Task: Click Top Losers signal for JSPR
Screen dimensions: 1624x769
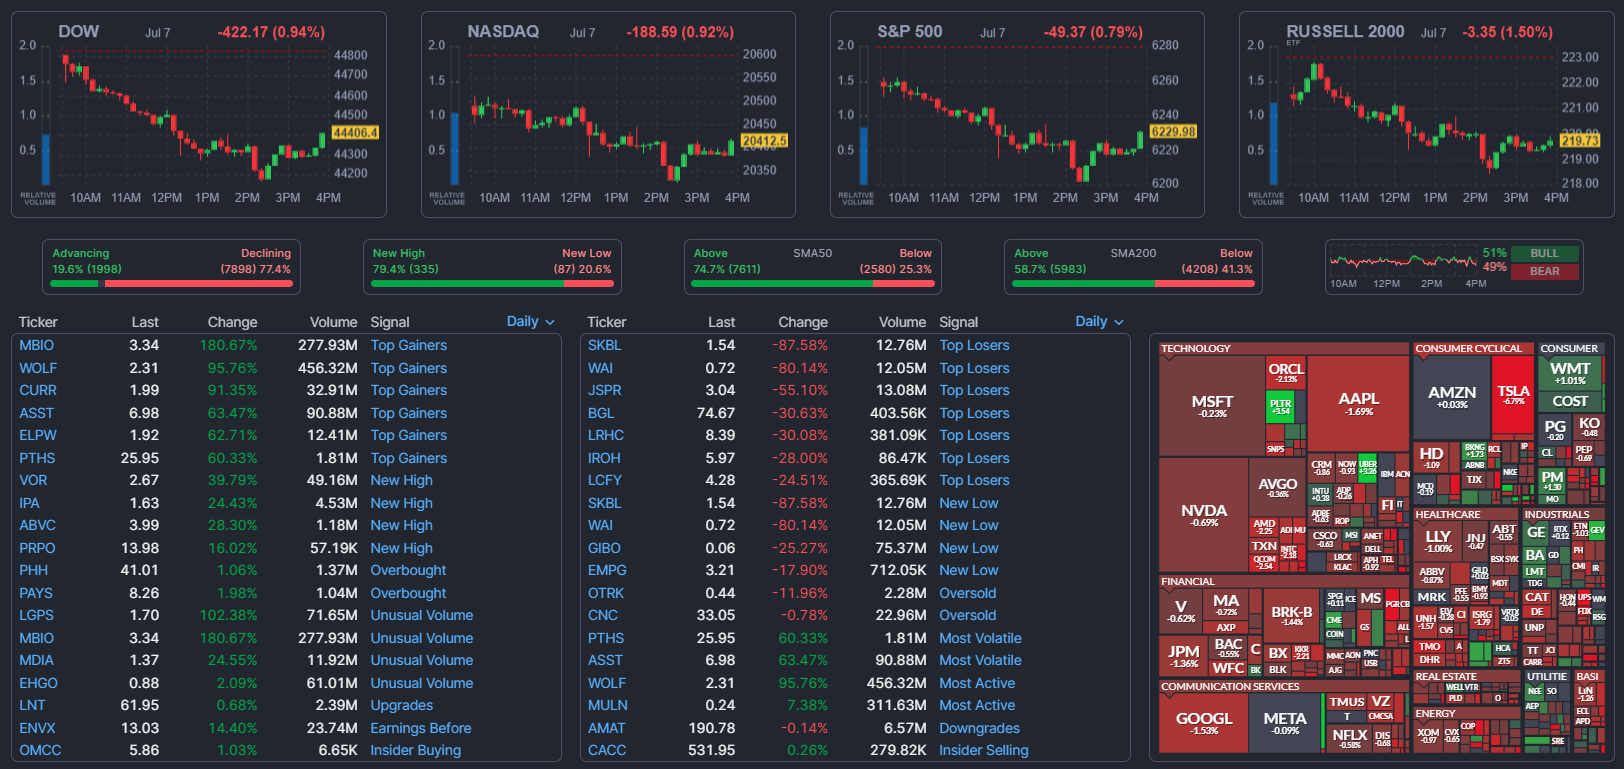Action: point(974,390)
